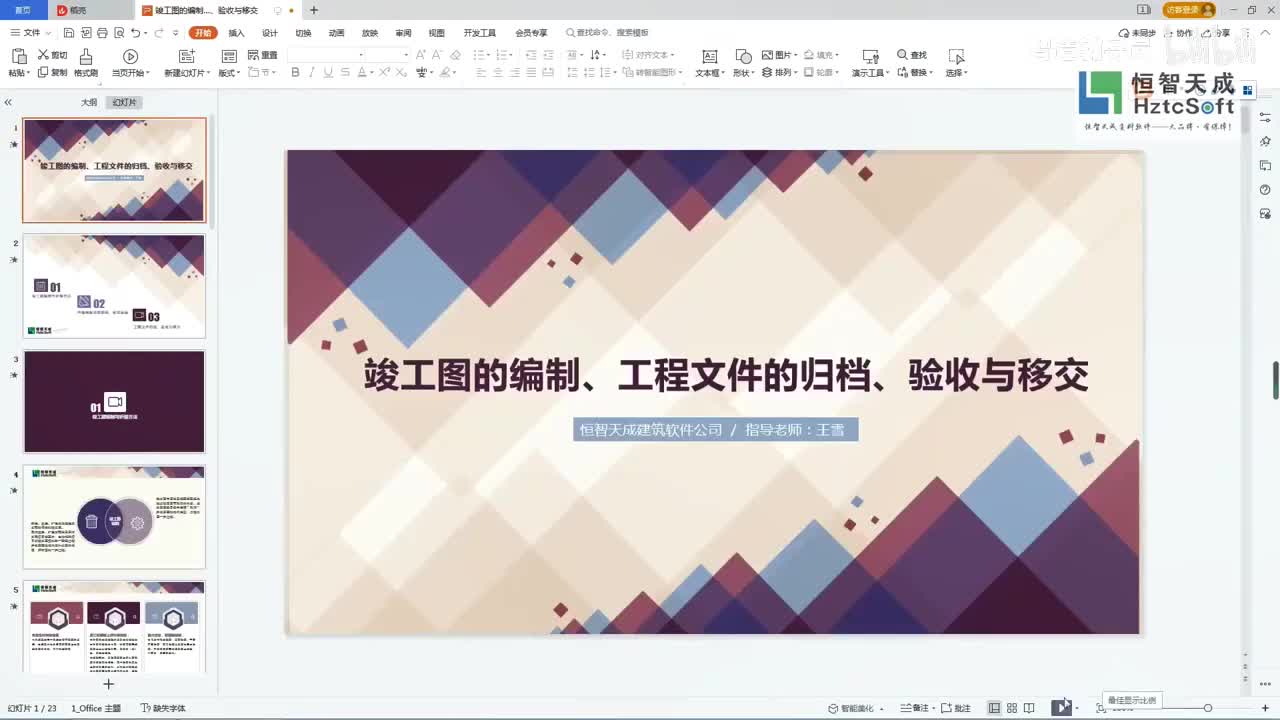Toggle Strikethrough formatting

coord(345,72)
